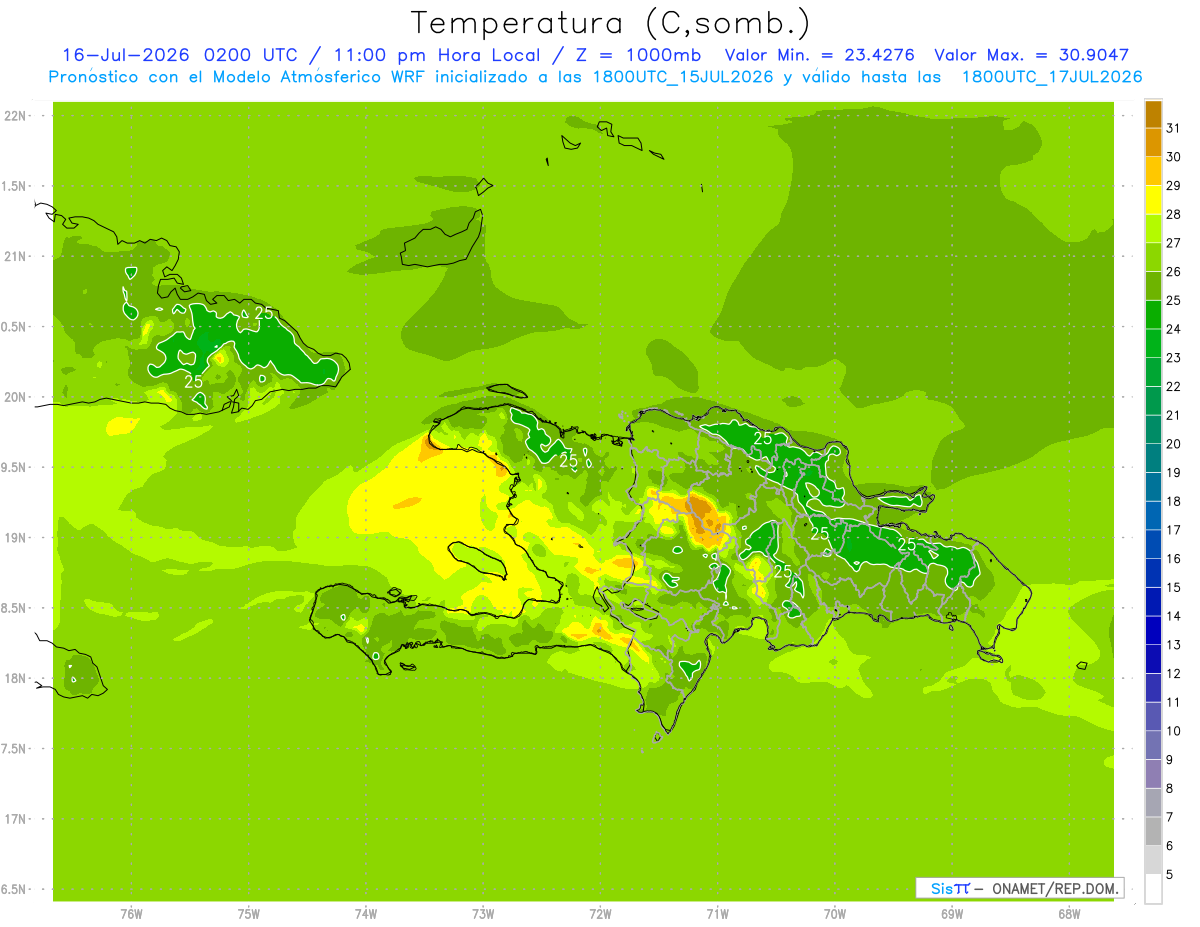Viewport: 1200px width, 927px height.
Task: Click the title 'Temperatura (C,somb.)'
Action: (x=611, y=24)
